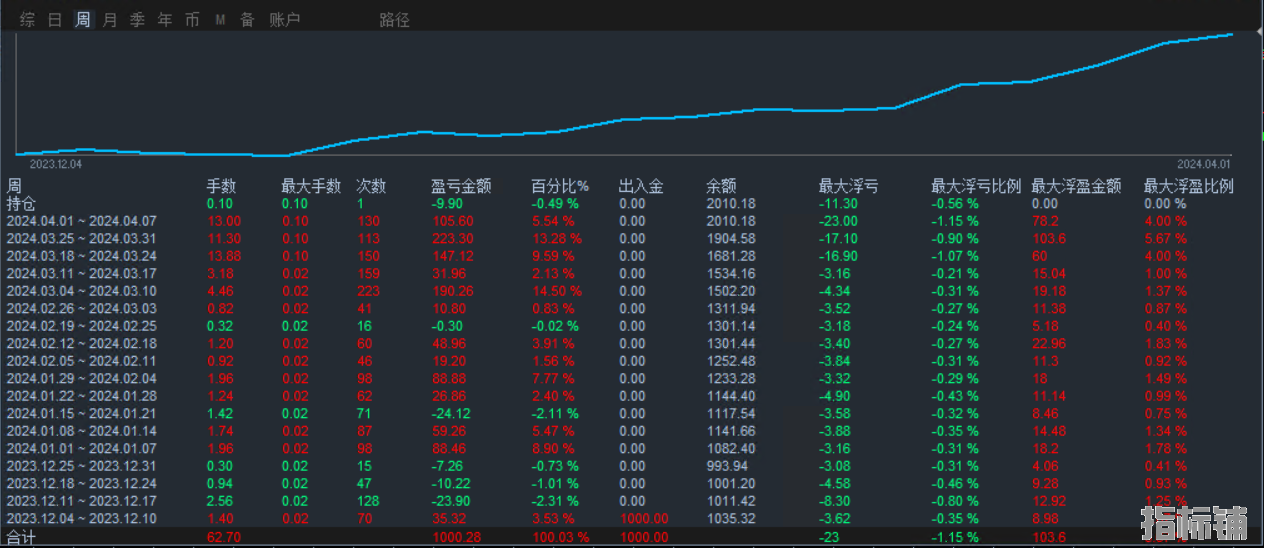
Task: Click the 手数 column header
Action: (x=222, y=186)
